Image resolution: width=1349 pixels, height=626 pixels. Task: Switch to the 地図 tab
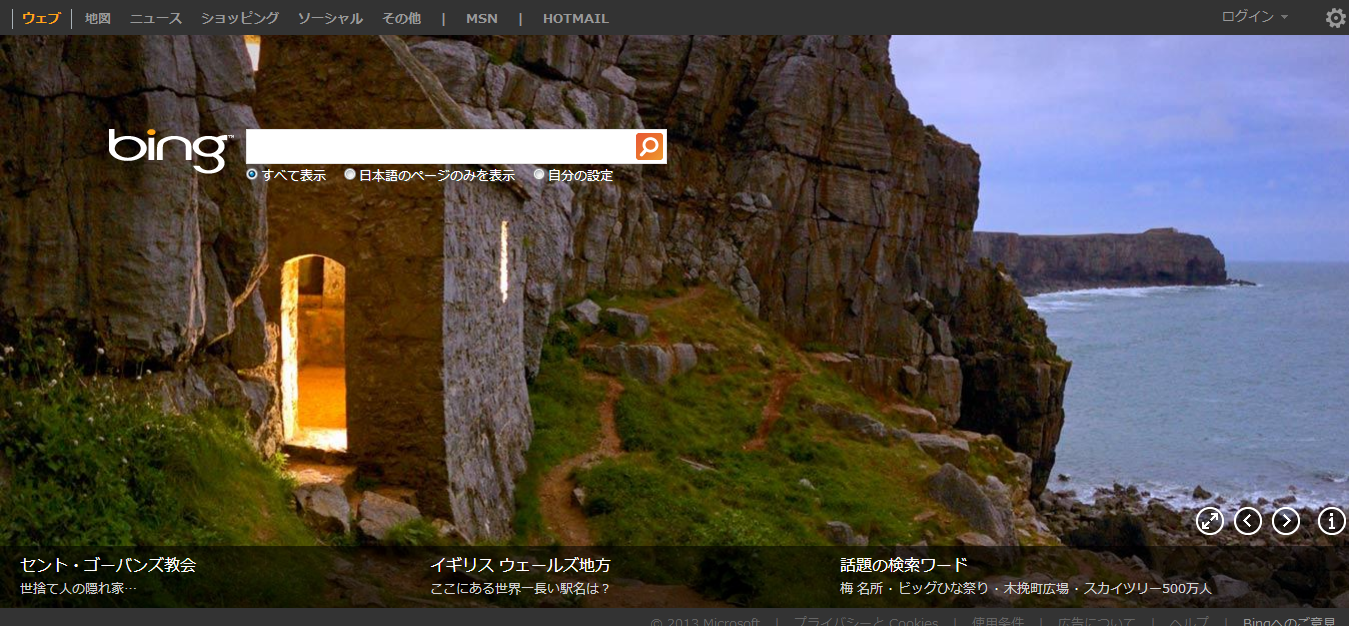click(x=98, y=18)
